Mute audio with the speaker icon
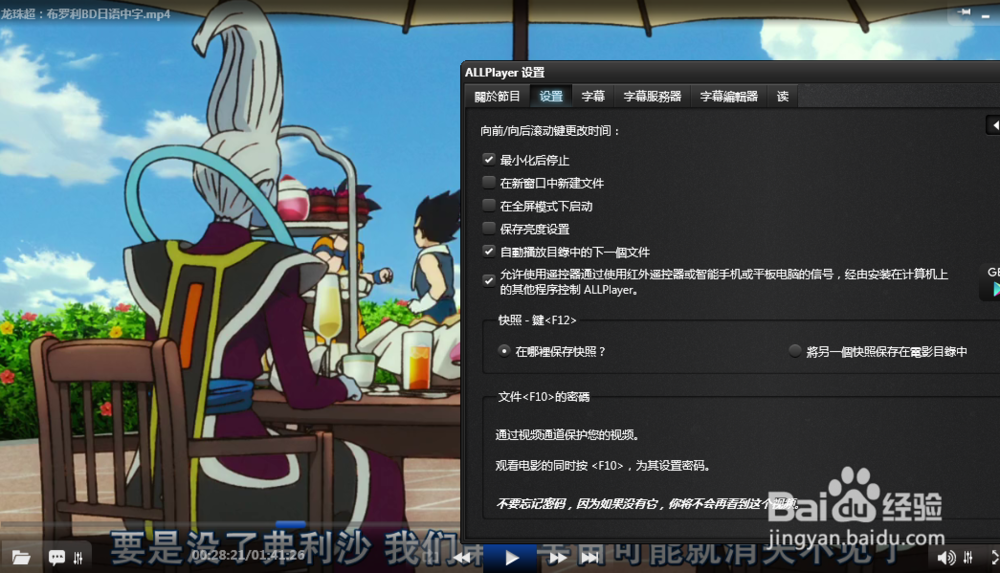1000x573 pixels. coord(946,558)
